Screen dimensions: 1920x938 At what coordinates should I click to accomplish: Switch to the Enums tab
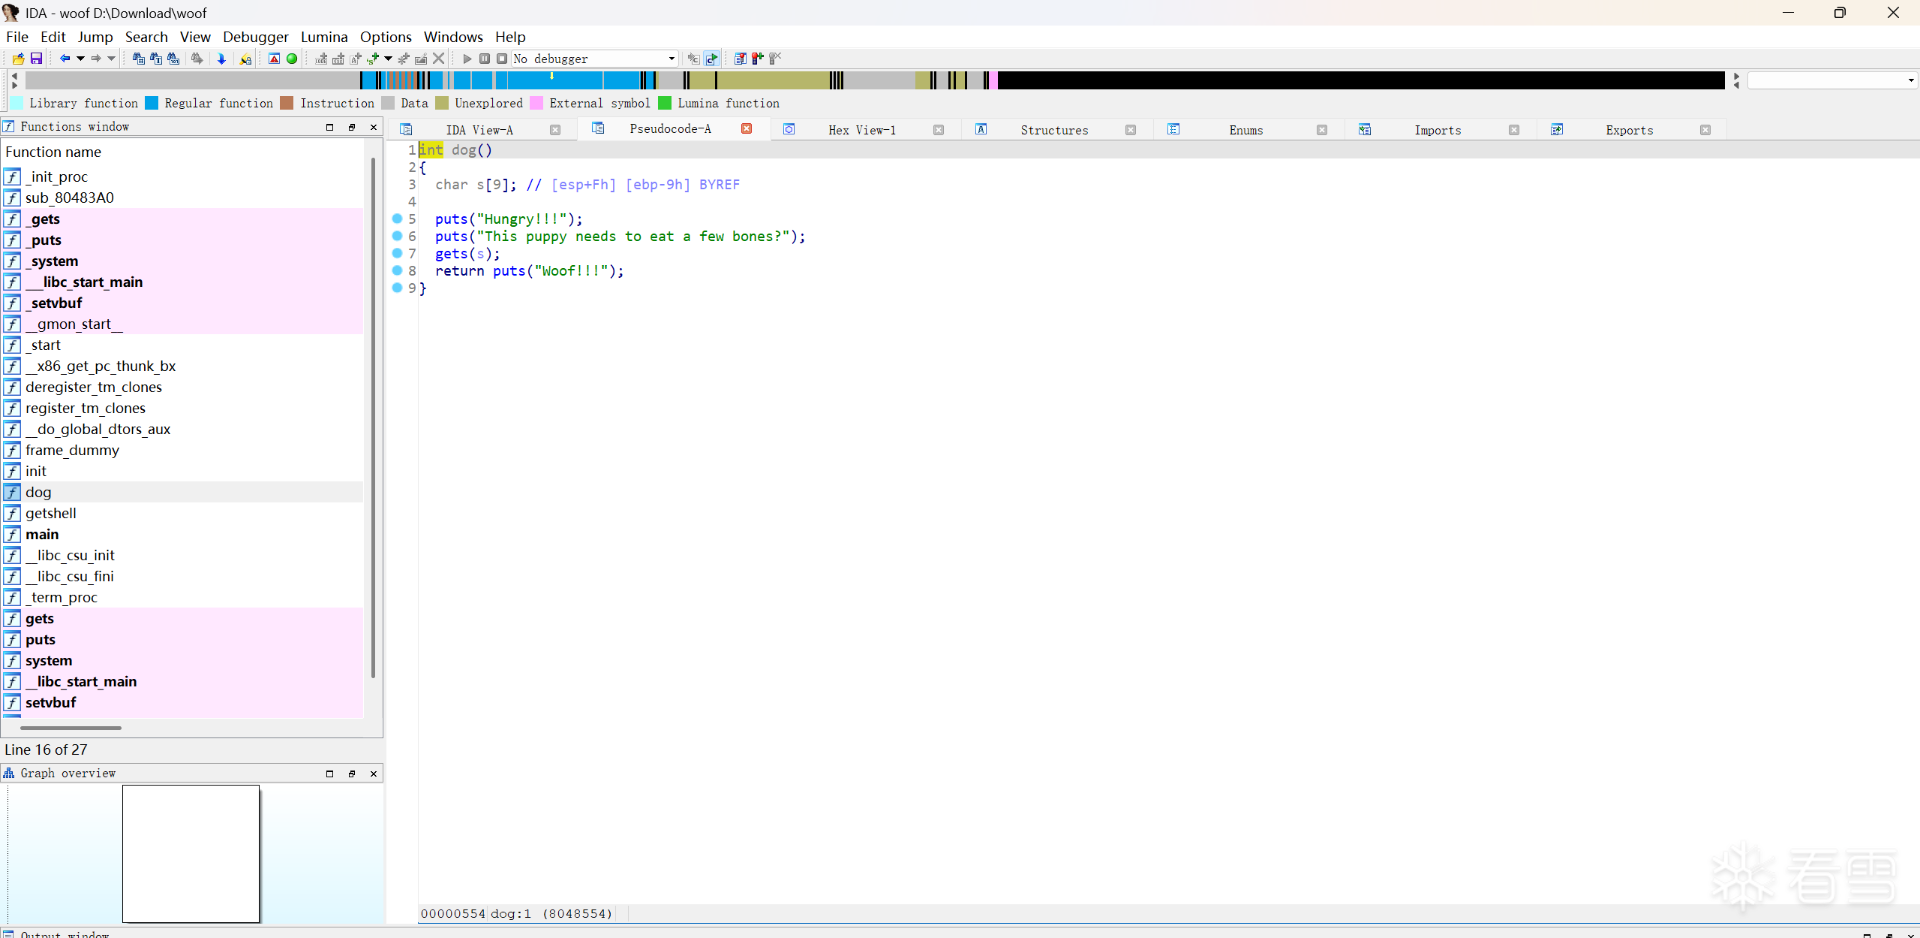click(x=1246, y=130)
